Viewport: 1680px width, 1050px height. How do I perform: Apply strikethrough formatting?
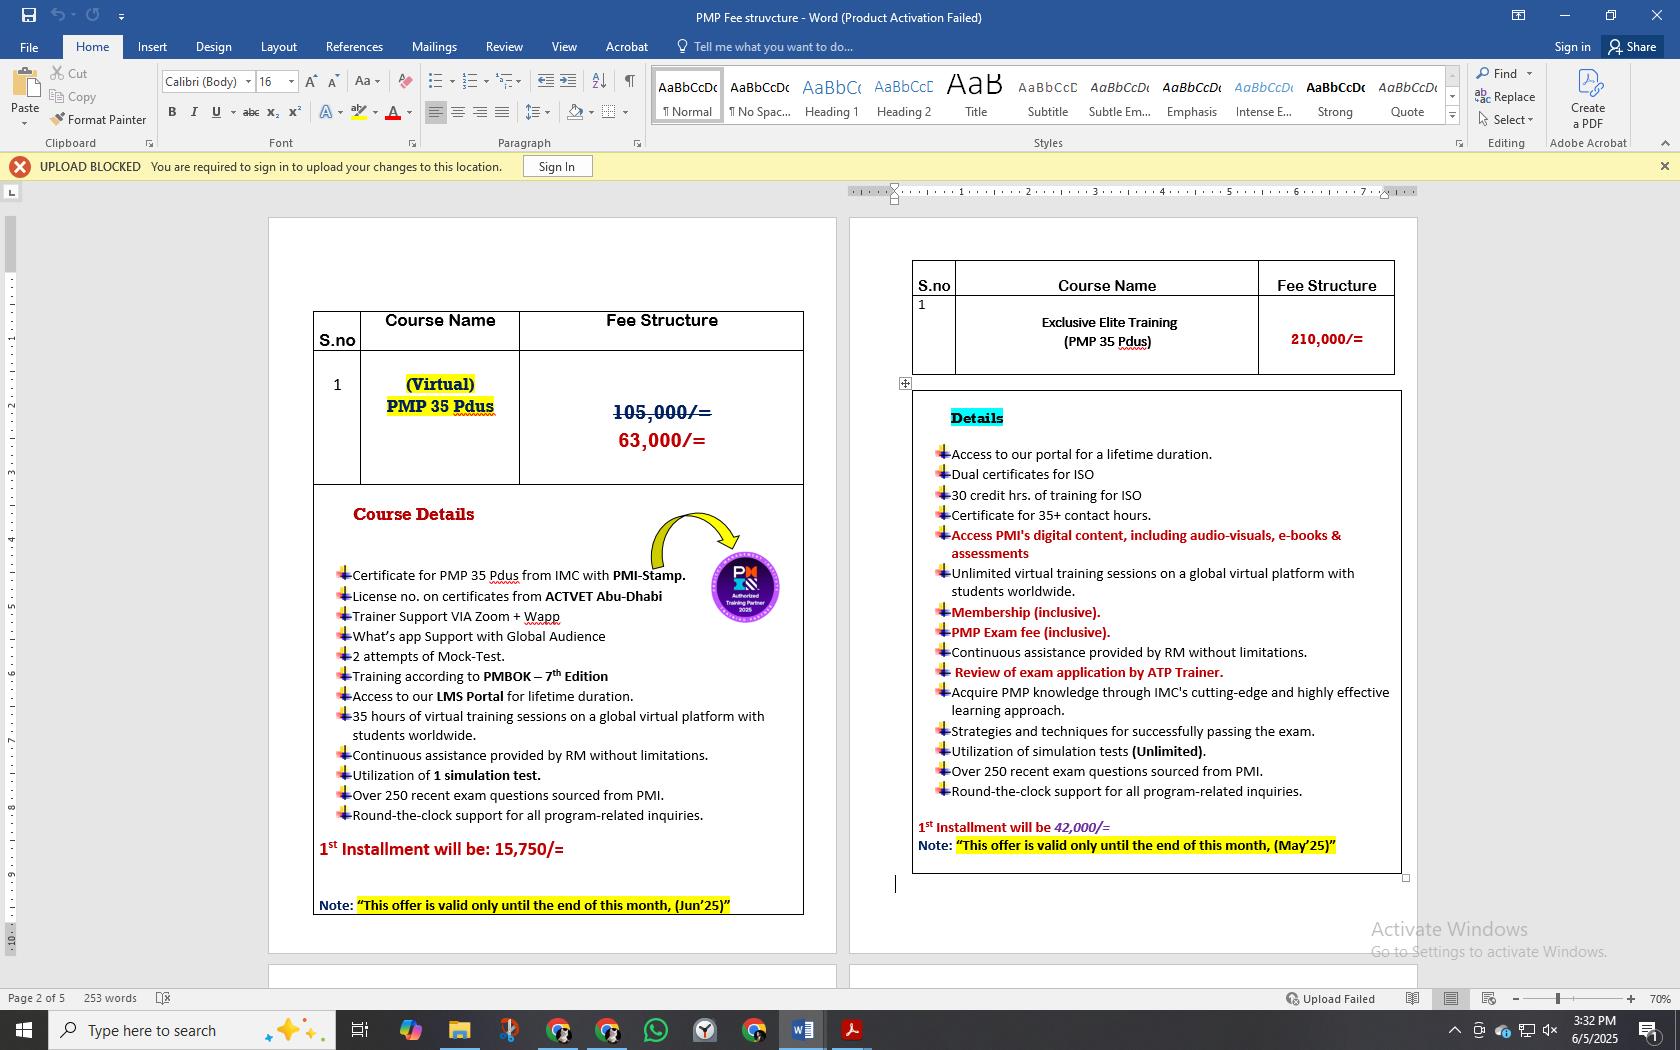(x=251, y=112)
